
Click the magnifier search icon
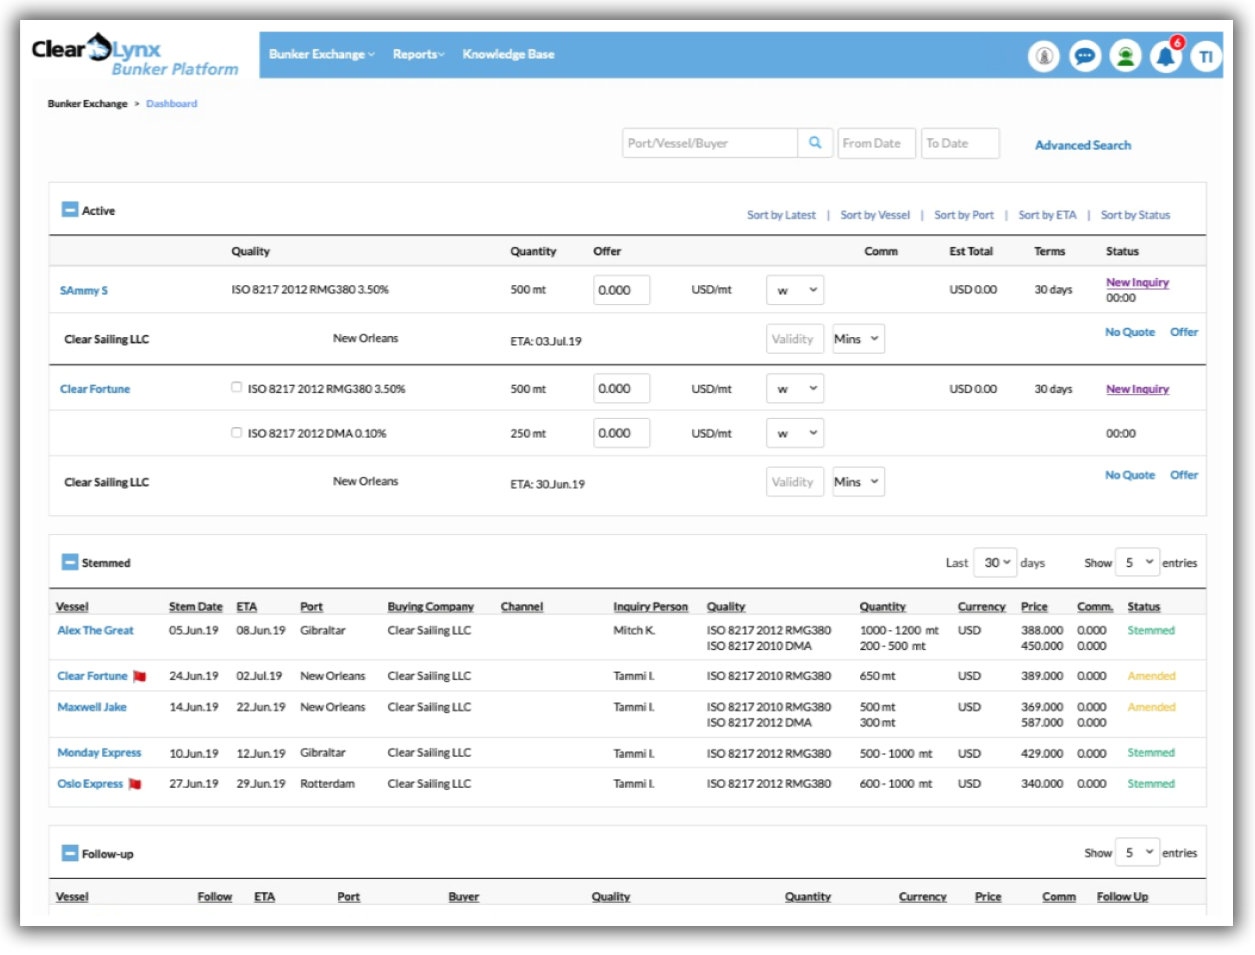tap(815, 143)
